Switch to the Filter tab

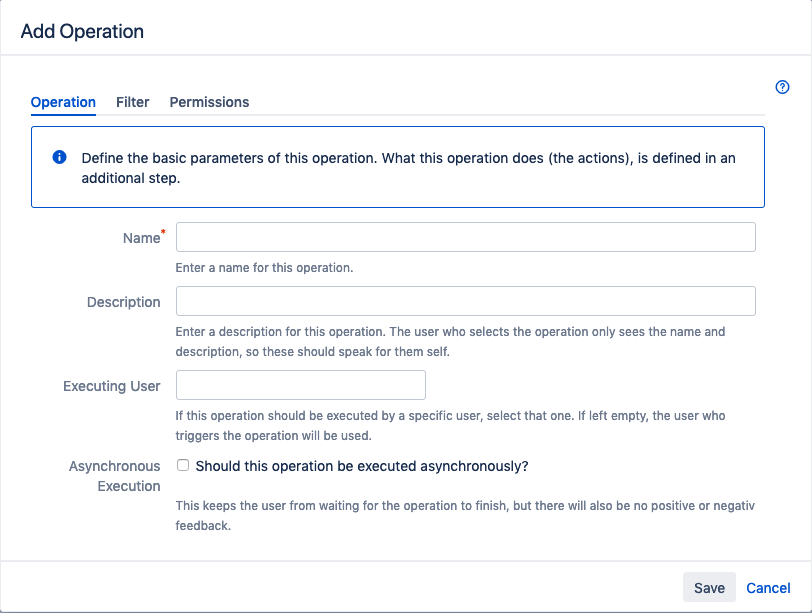click(133, 102)
